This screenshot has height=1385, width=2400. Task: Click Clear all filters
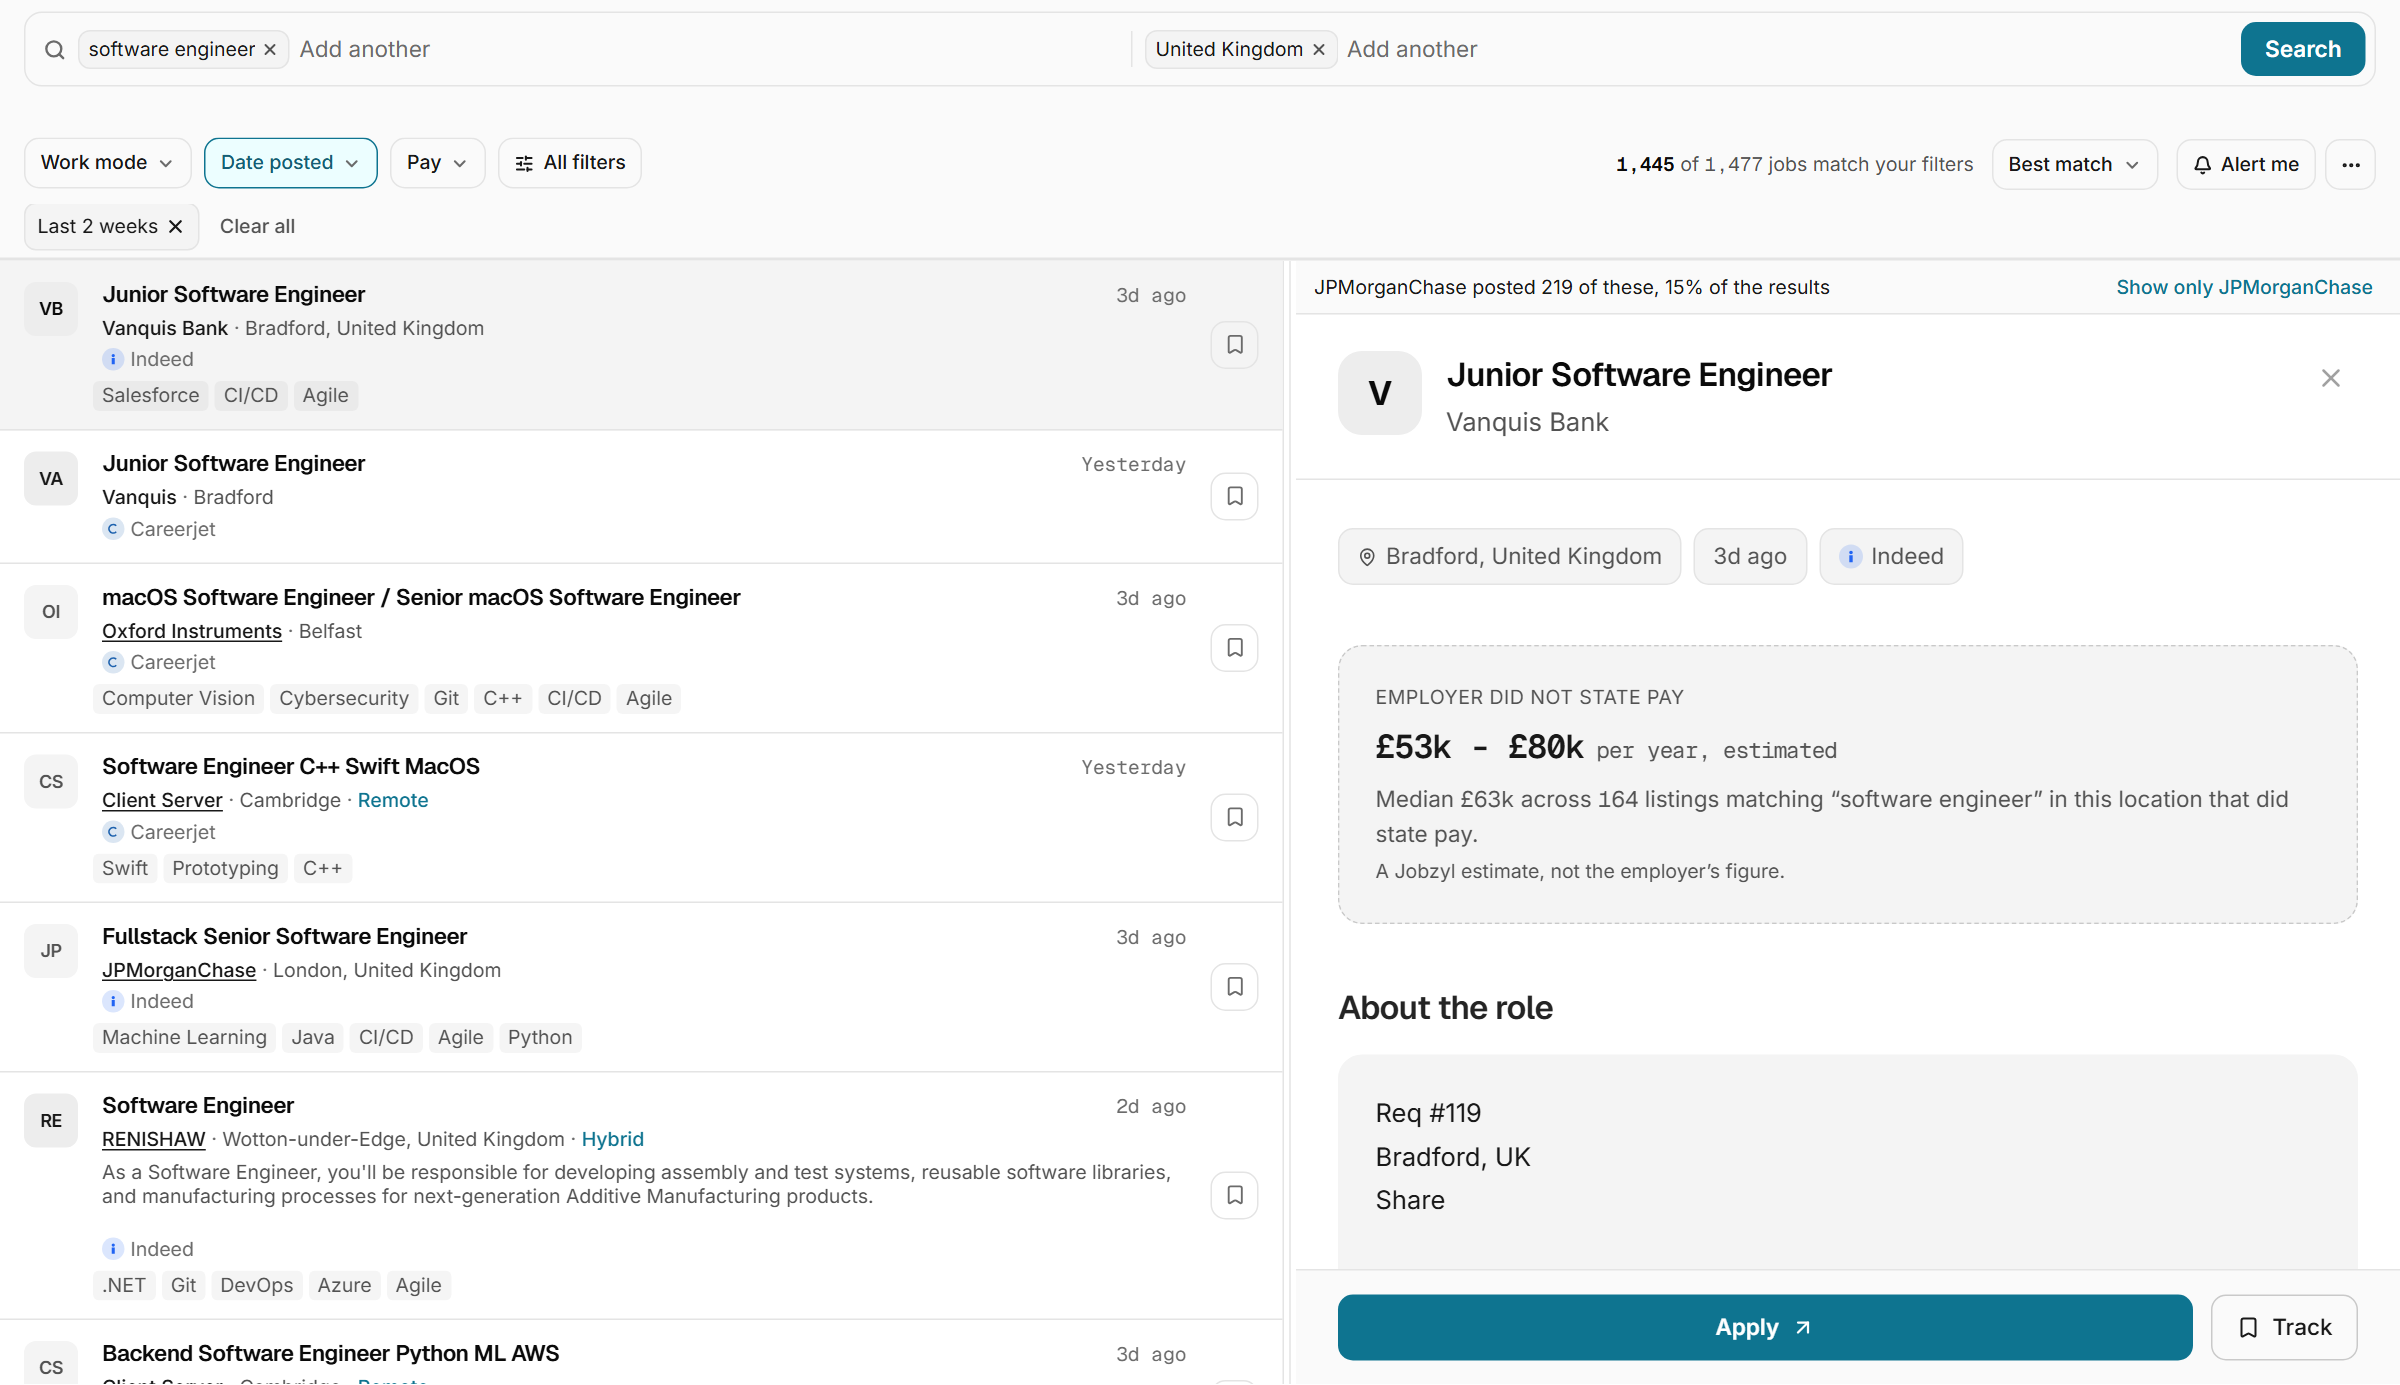click(257, 226)
